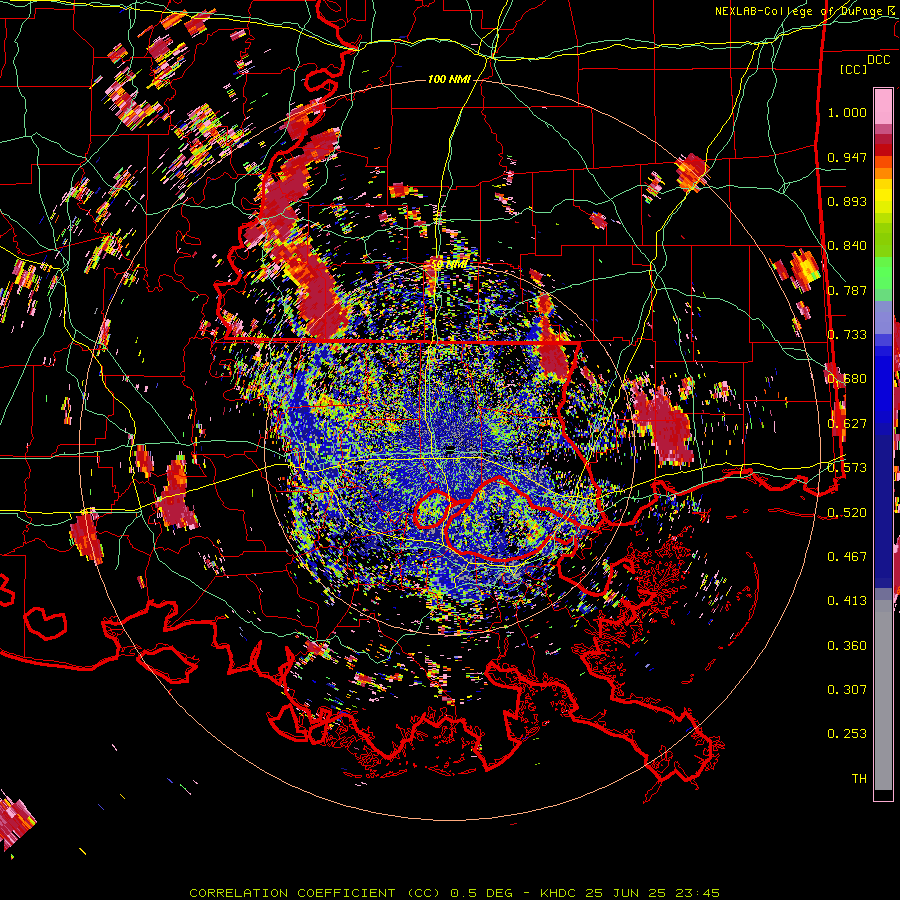Select the 0.253 legend value
Viewport: 900px width, 900px height.
coord(847,734)
